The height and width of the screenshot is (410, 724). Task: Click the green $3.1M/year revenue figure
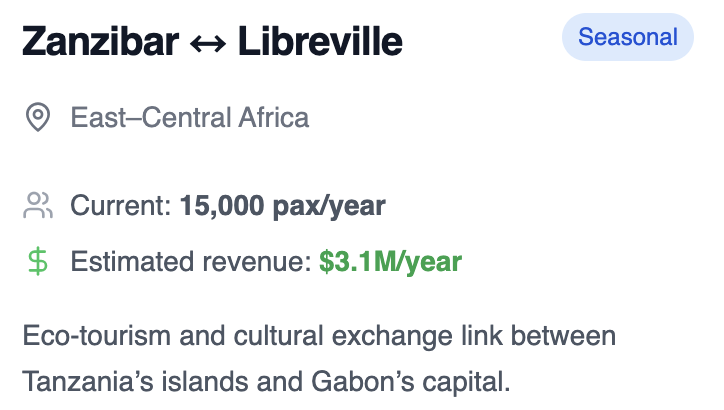[390, 262]
